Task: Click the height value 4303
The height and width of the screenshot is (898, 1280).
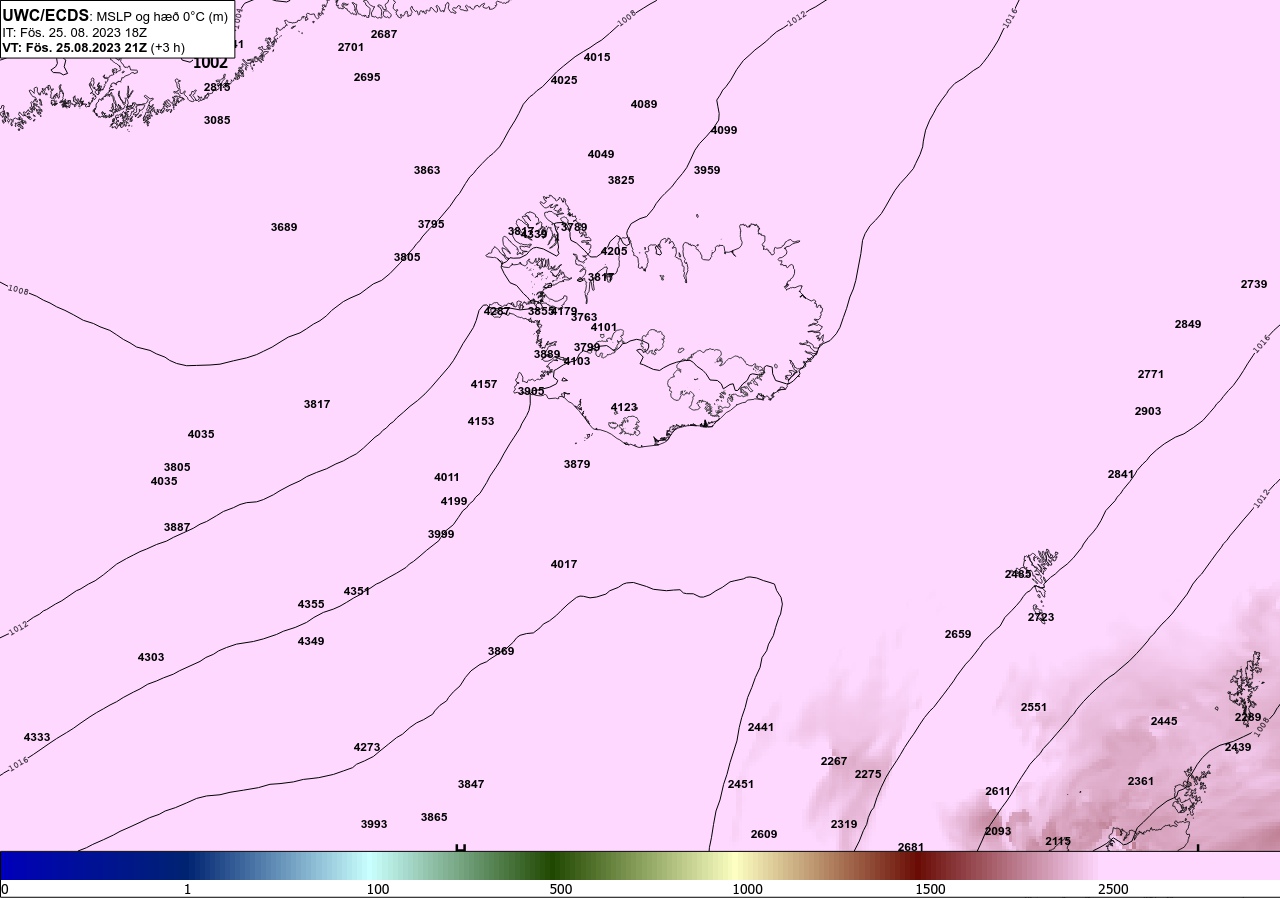Action: coord(151,657)
